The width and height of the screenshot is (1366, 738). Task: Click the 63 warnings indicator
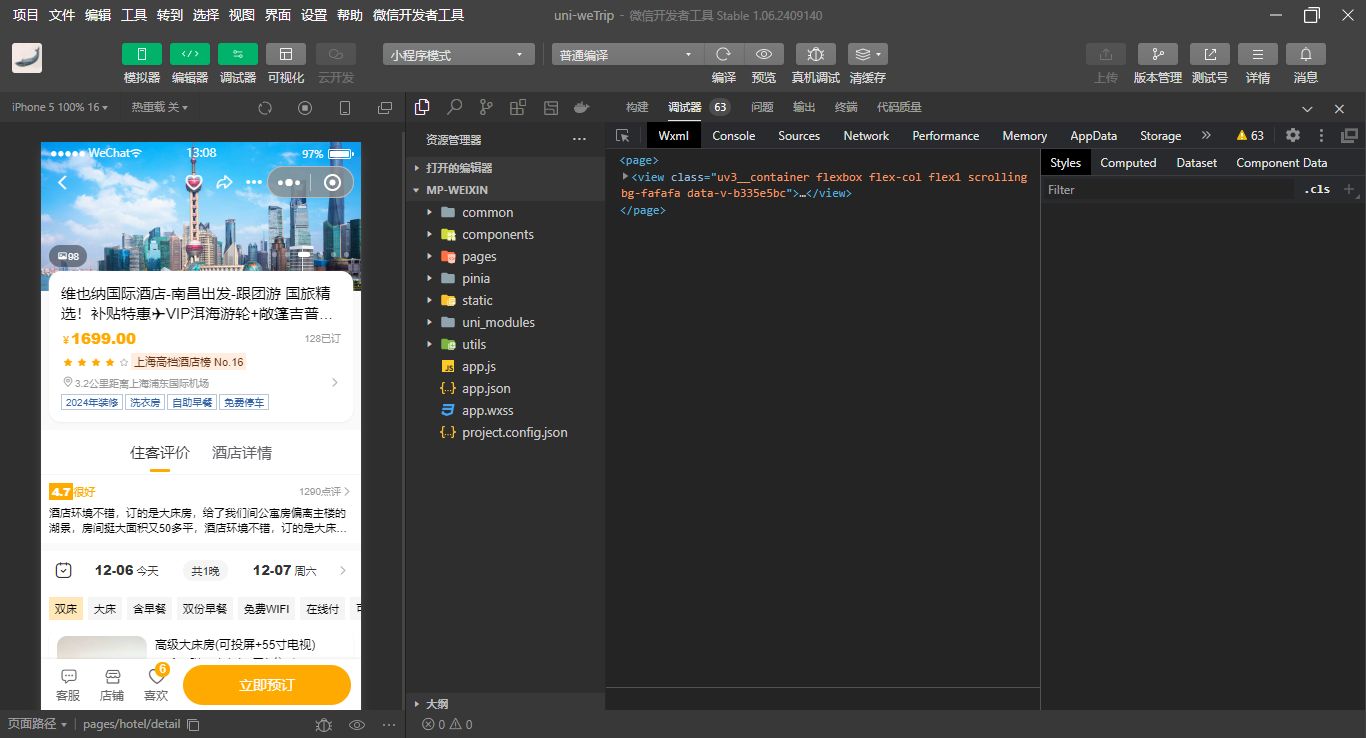(1250, 136)
